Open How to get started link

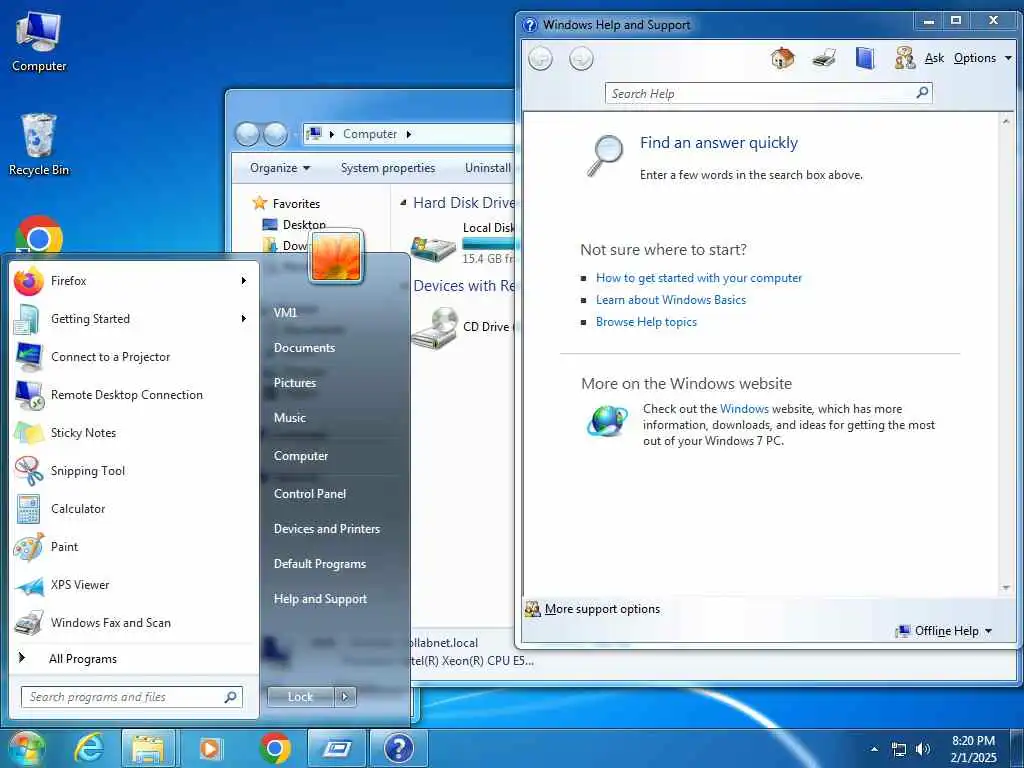[x=698, y=278]
